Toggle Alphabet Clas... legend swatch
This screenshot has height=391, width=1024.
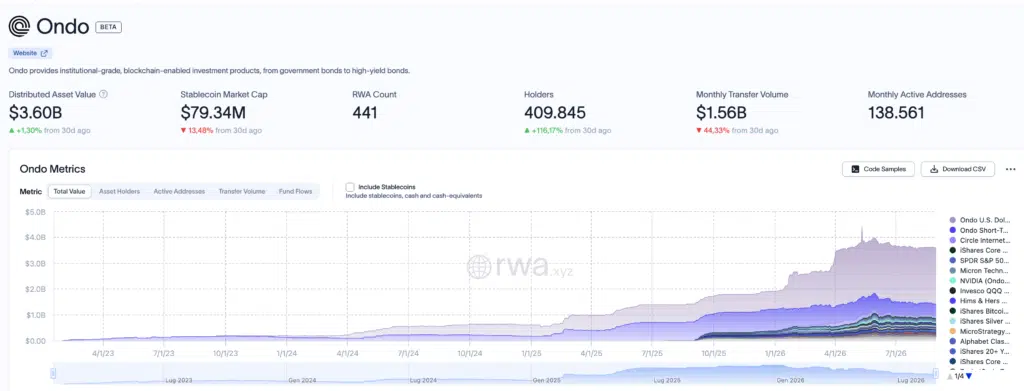coord(953,341)
